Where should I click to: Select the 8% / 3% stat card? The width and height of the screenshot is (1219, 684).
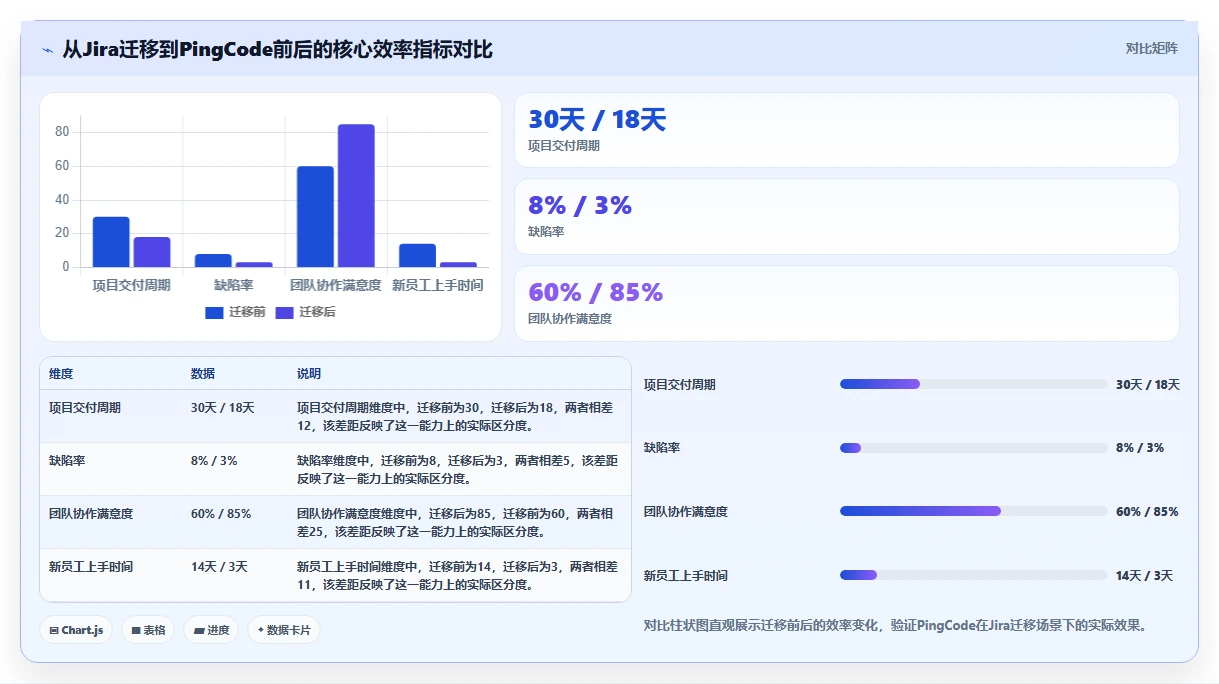(847, 216)
